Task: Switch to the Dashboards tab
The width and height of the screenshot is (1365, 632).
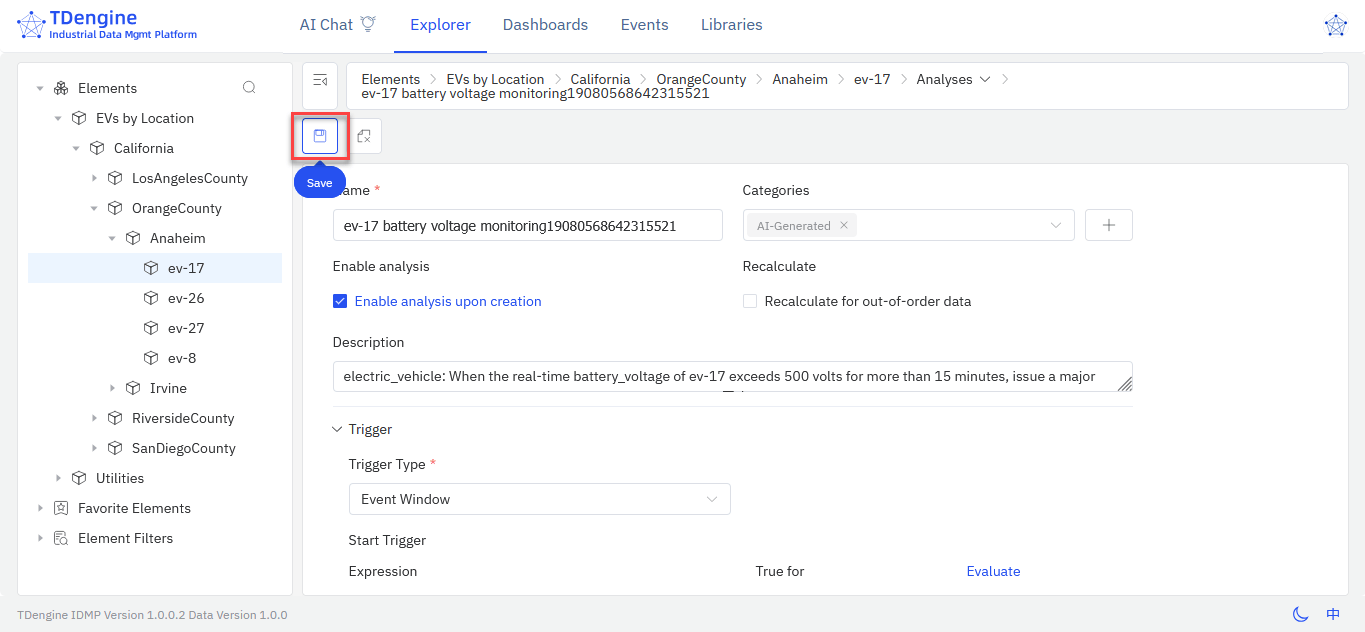Action: point(545,25)
